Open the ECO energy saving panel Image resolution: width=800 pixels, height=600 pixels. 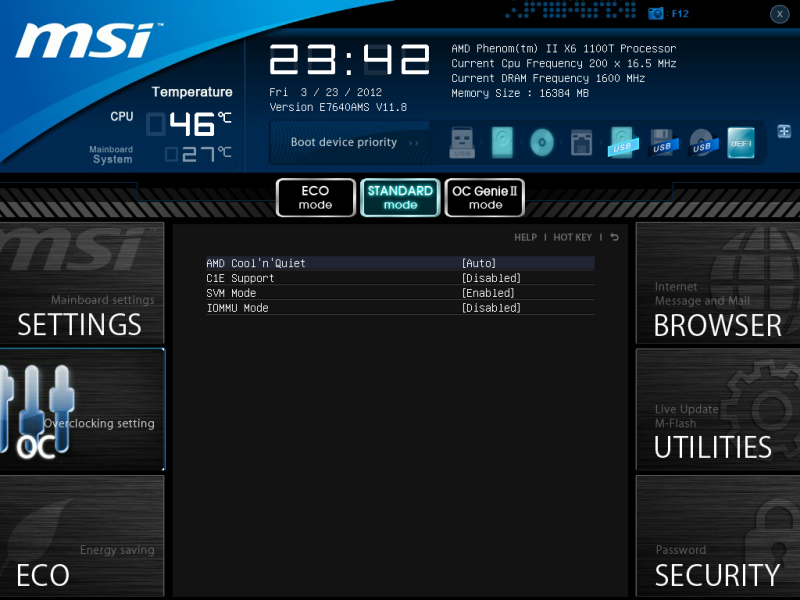click(x=82, y=536)
